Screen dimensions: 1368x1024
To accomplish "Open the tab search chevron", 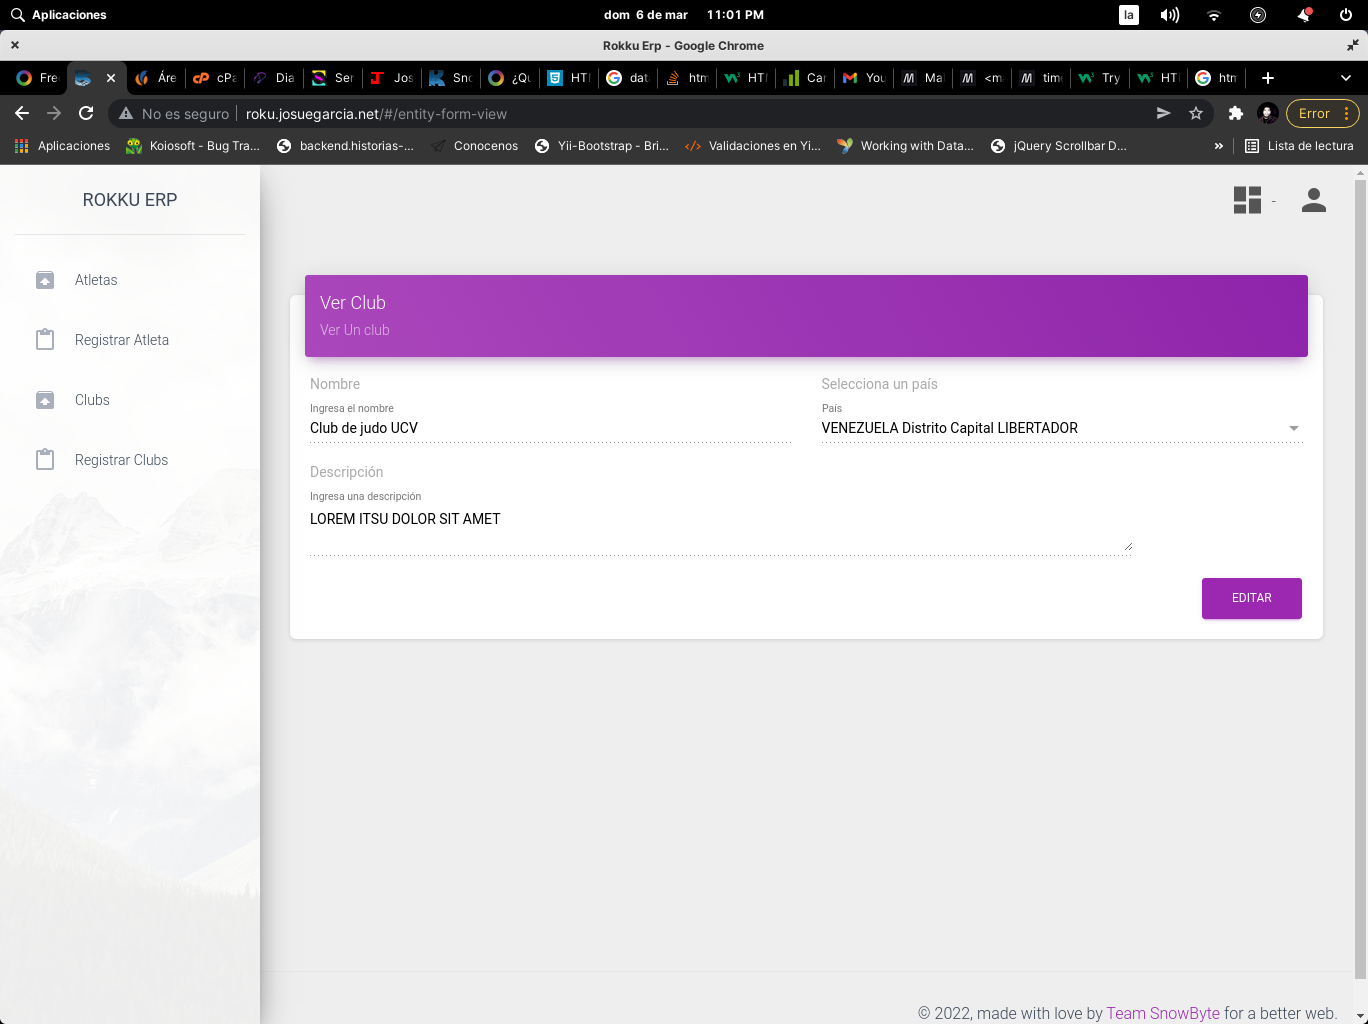I will [x=1345, y=78].
